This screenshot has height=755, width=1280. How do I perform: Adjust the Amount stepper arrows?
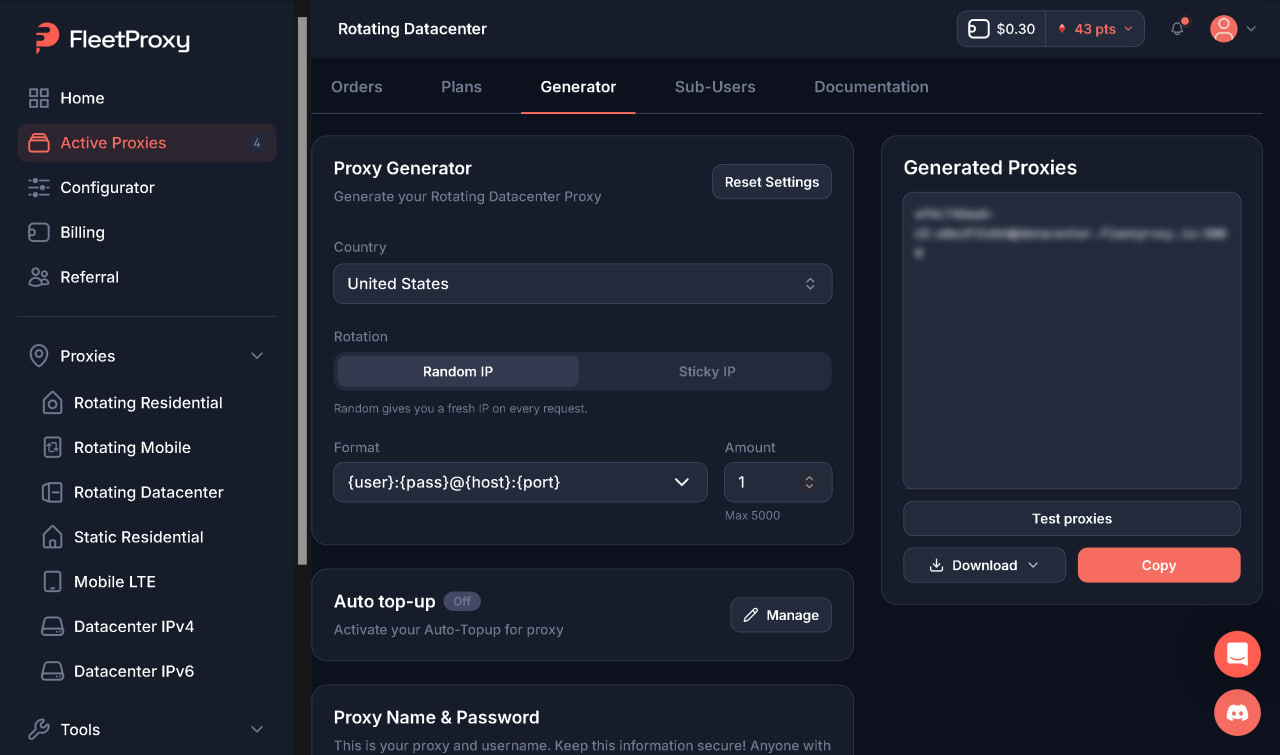(x=810, y=482)
